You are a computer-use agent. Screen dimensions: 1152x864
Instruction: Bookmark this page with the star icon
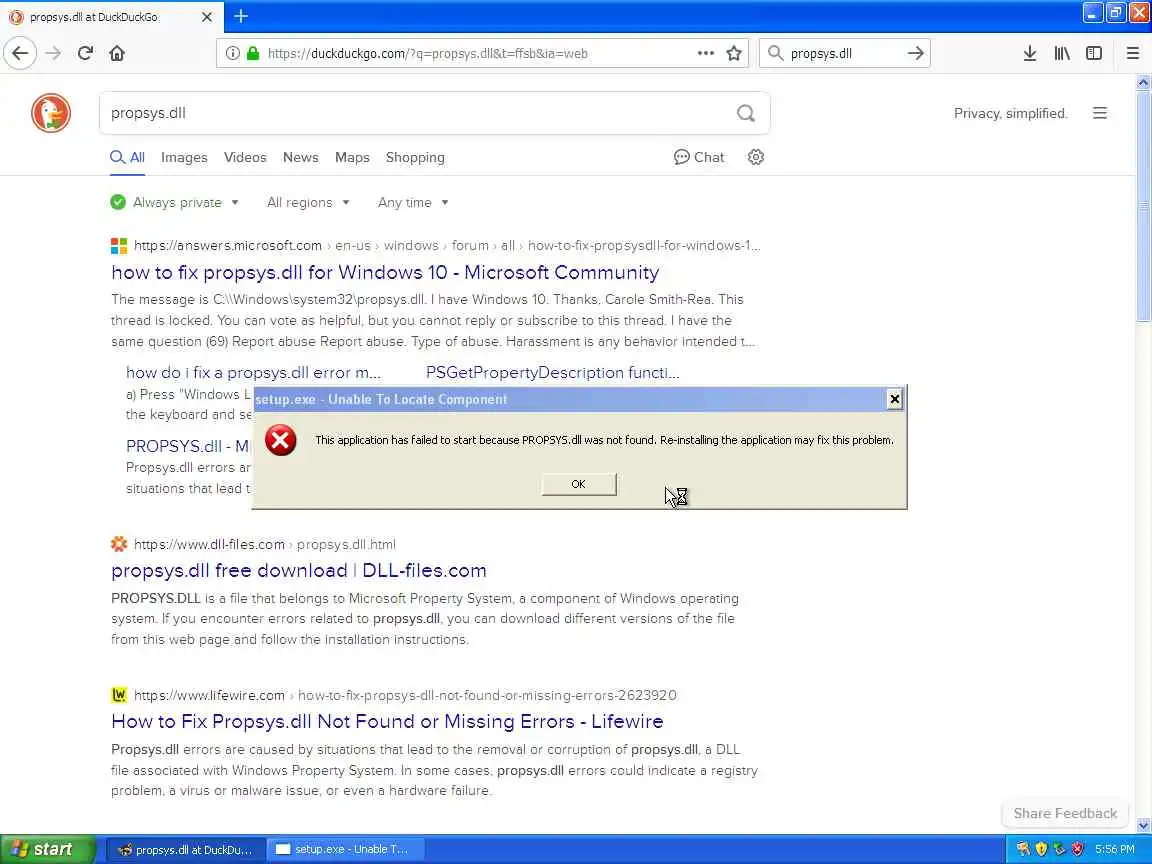click(733, 53)
